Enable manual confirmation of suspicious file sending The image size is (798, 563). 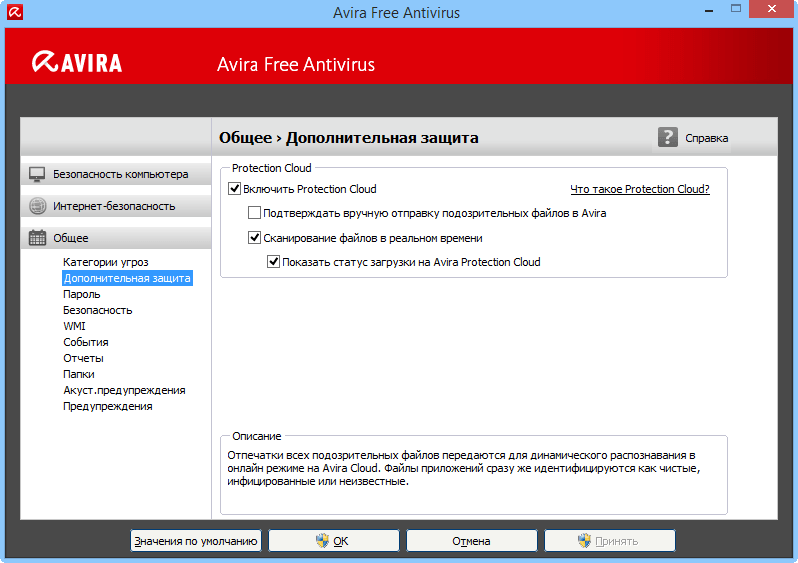254,213
